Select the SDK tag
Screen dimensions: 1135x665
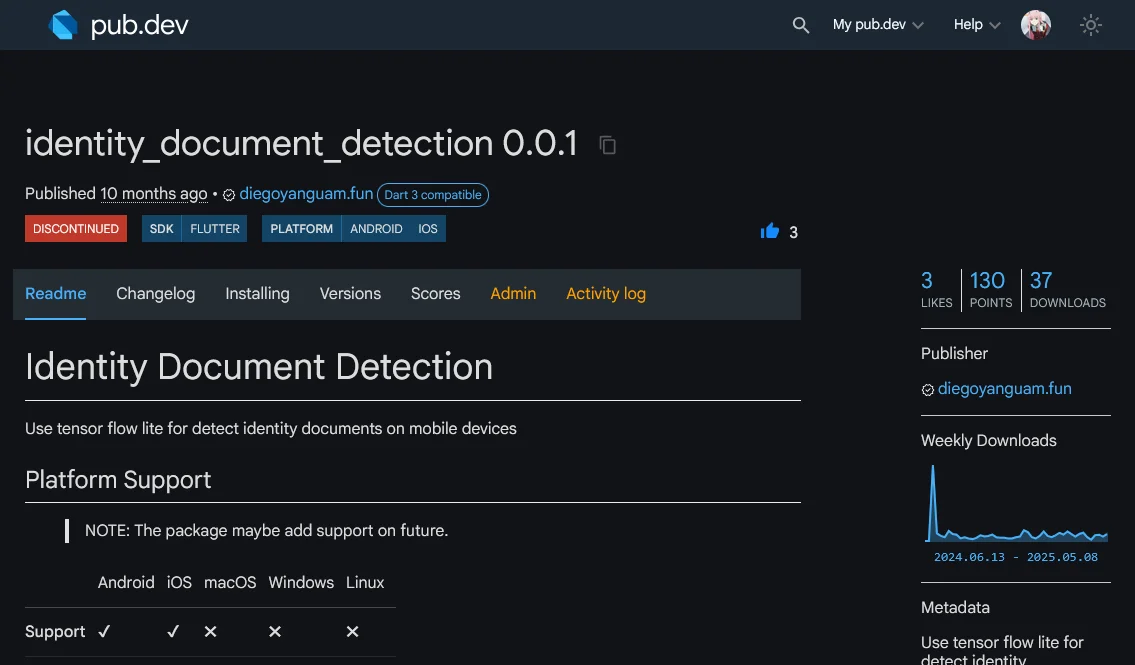161,229
